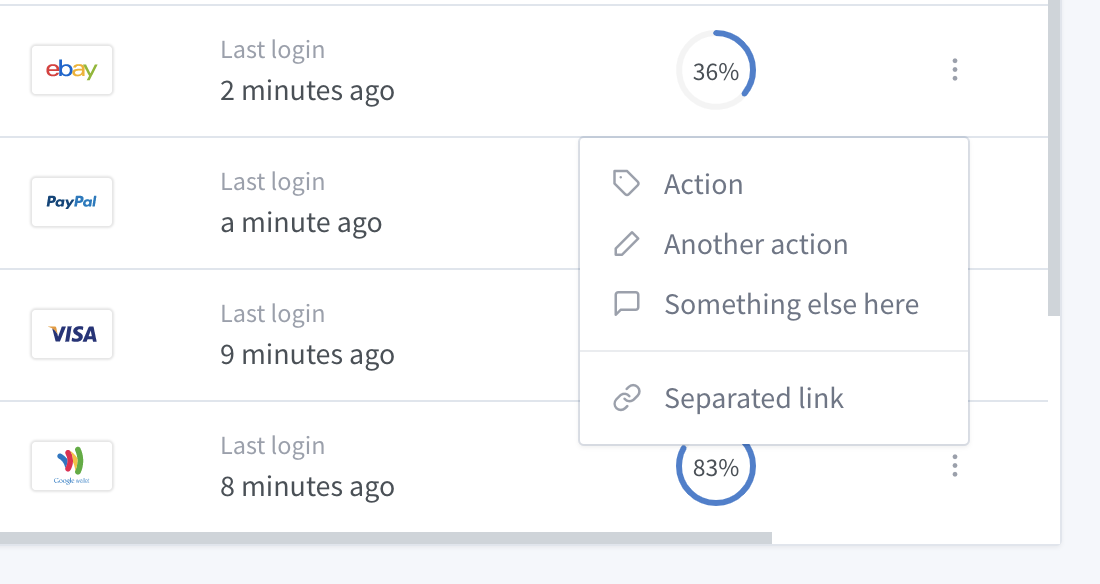This screenshot has width=1100, height=584.
Task: Click the pencil icon beside Another action
Action: (x=628, y=243)
